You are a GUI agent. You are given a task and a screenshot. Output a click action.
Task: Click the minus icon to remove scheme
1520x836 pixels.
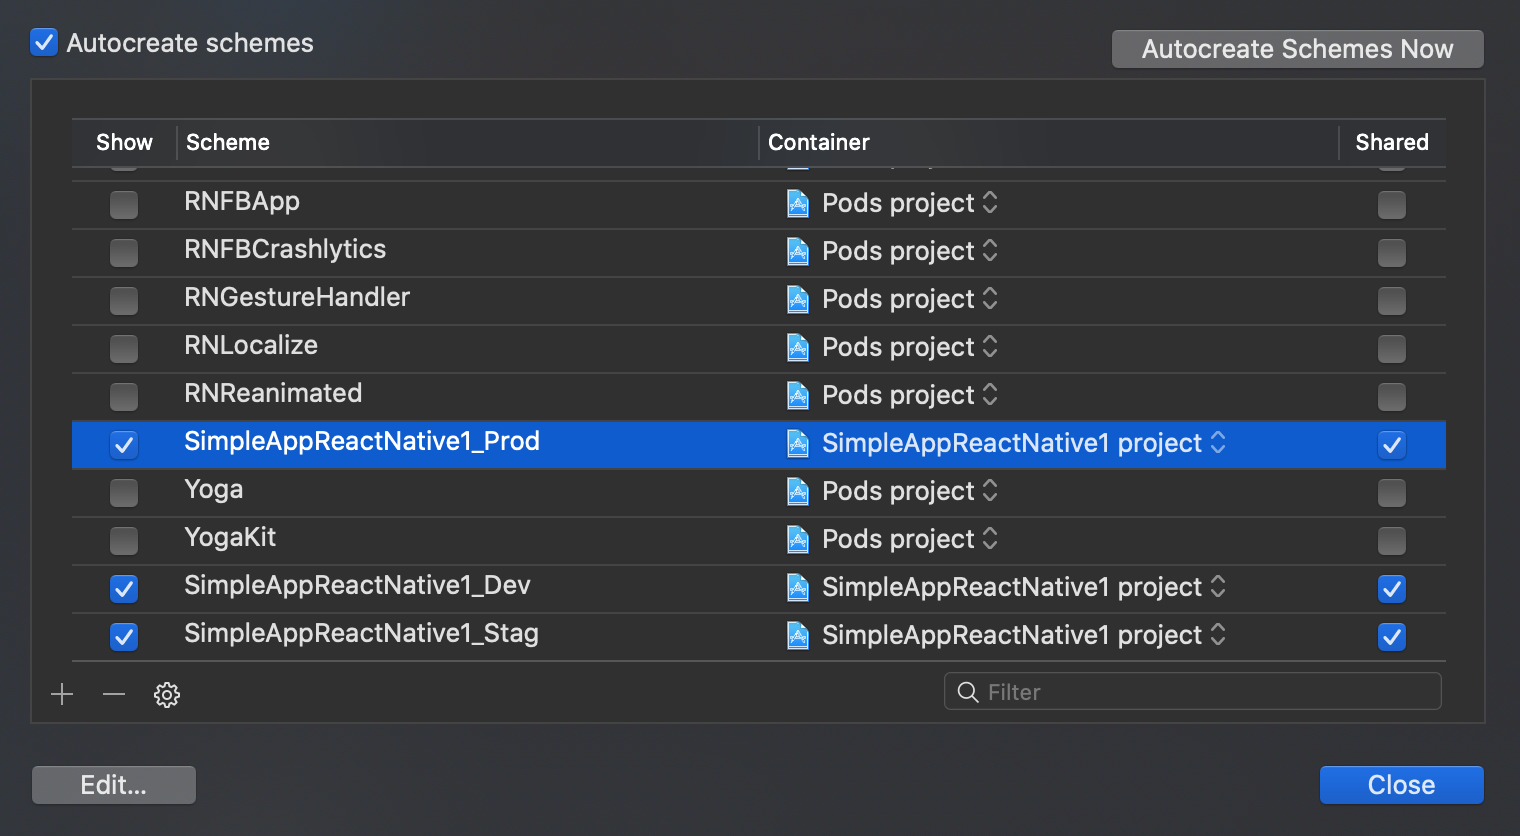pos(114,694)
